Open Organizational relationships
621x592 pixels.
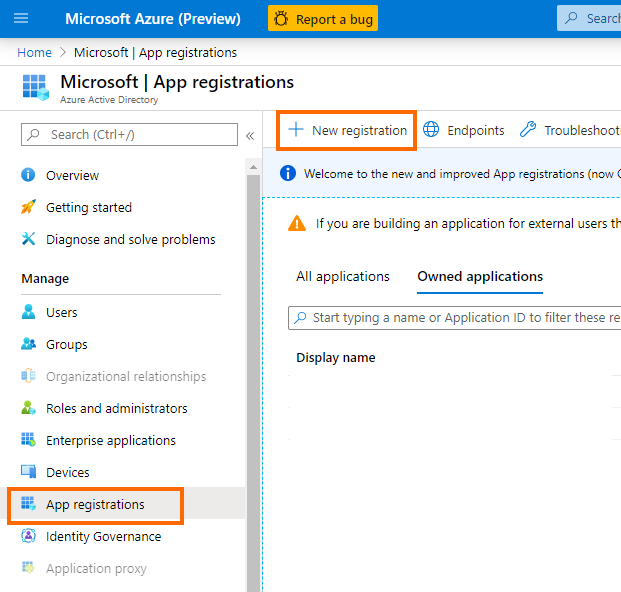coord(126,376)
